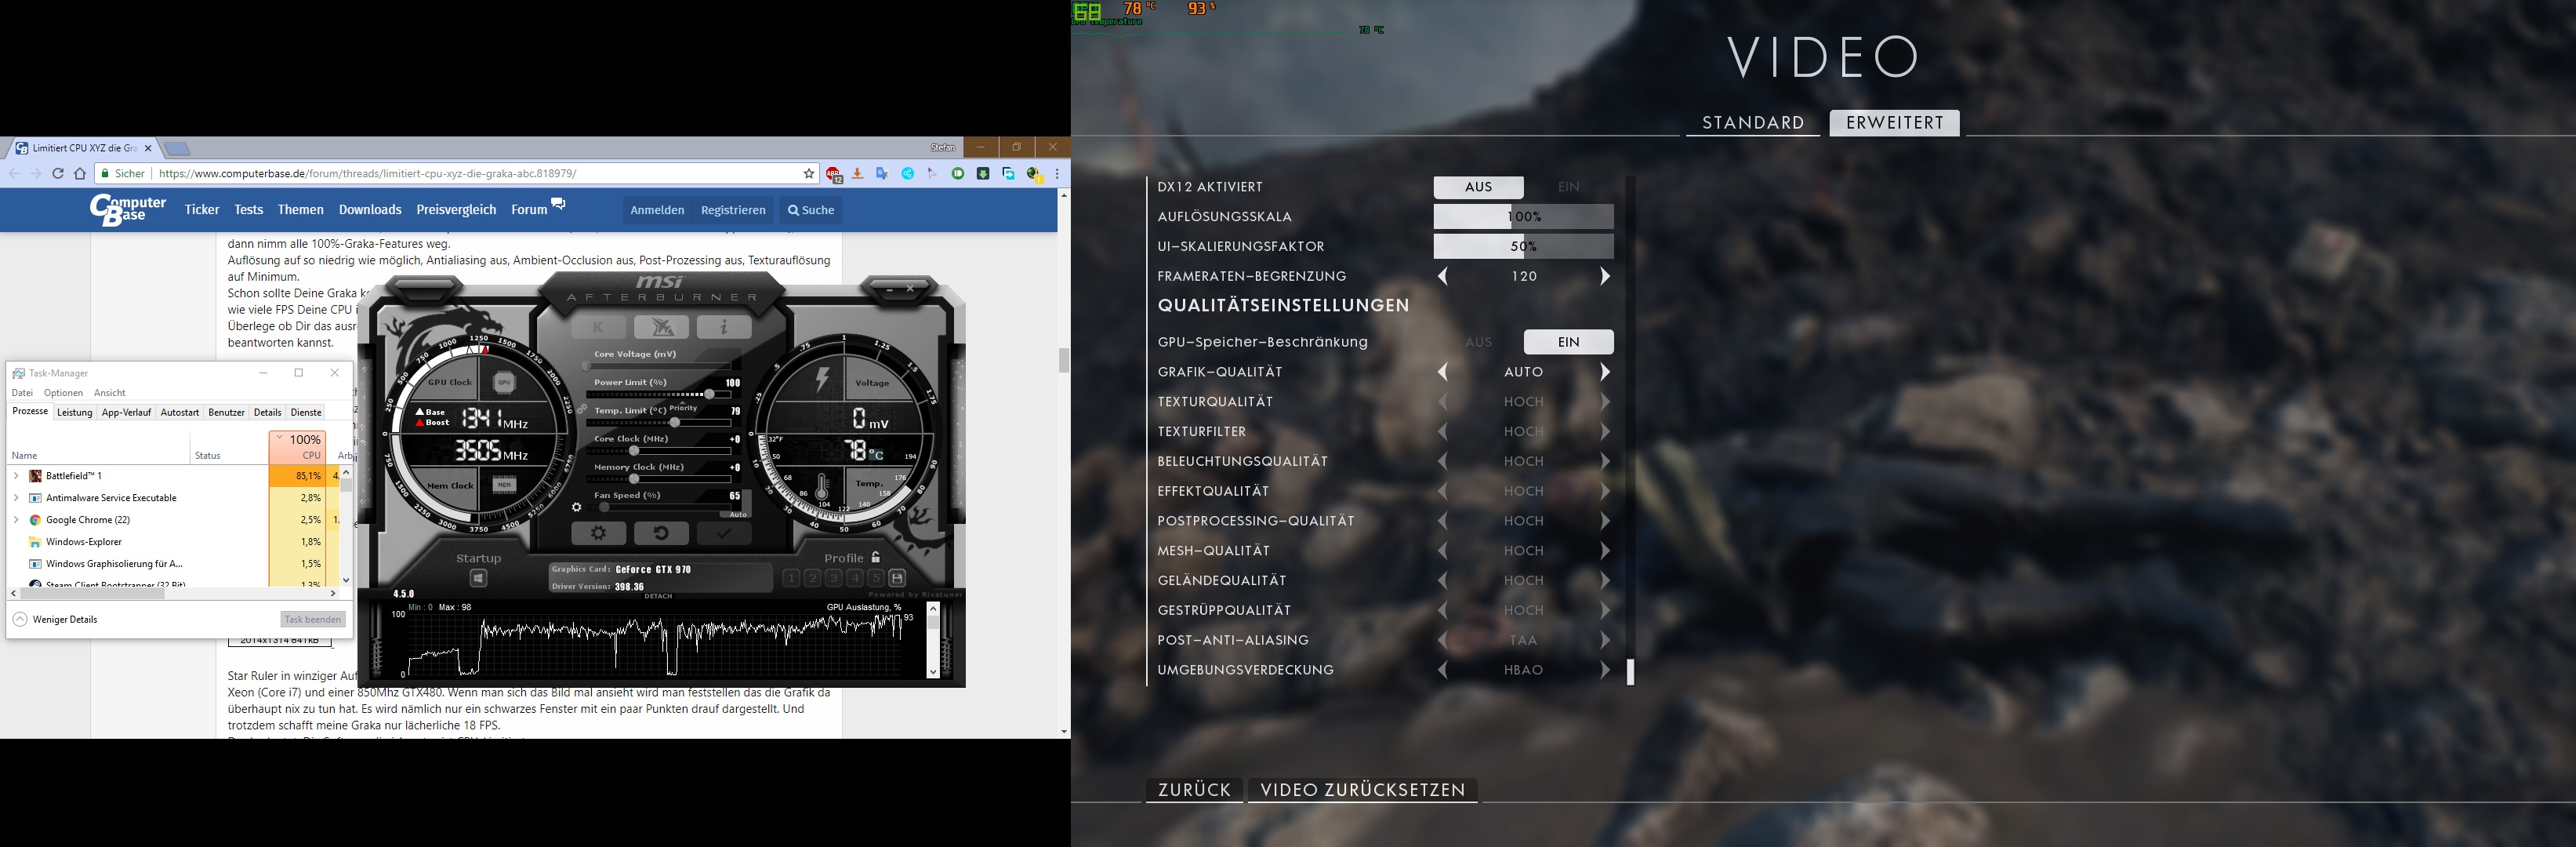Click Afterburner apply checkmark button
This screenshot has width=2576, height=847.
click(724, 533)
